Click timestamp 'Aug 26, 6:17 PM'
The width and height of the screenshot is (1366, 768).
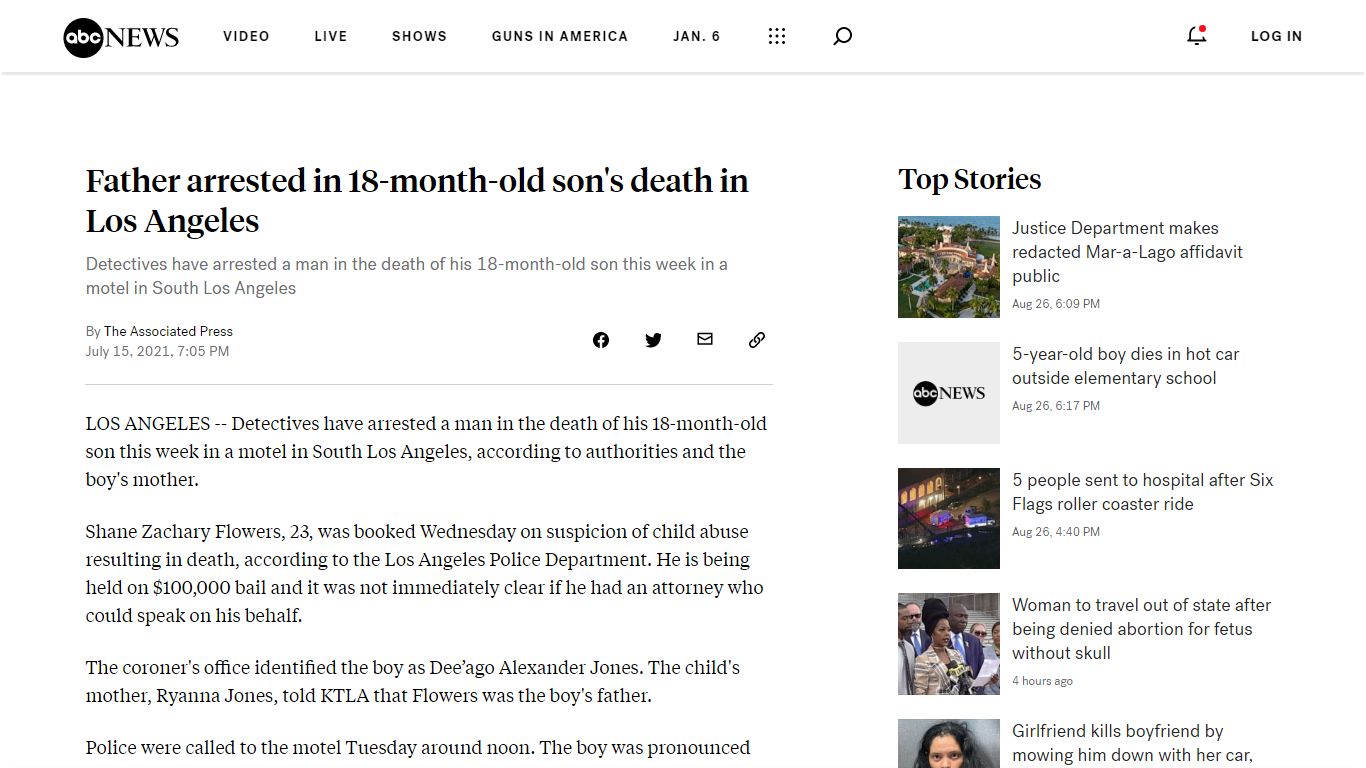click(1055, 405)
